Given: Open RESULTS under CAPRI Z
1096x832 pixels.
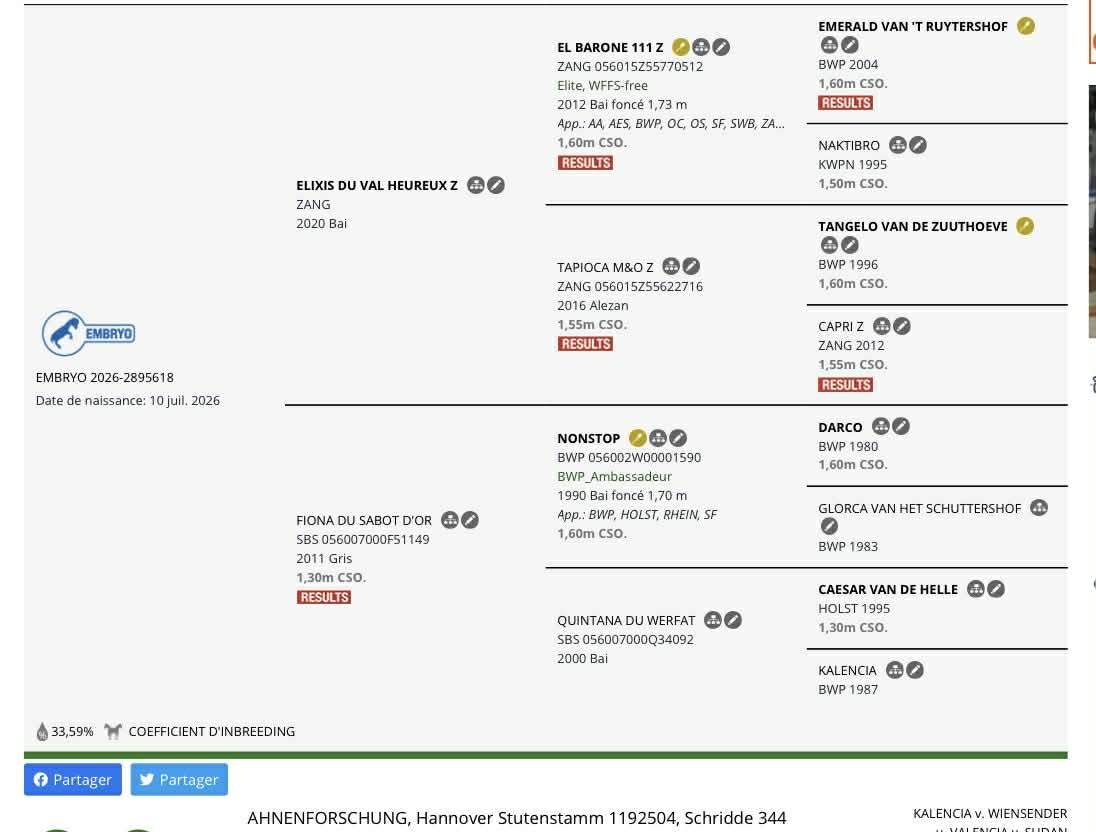Looking at the screenshot, I should 846,385.
